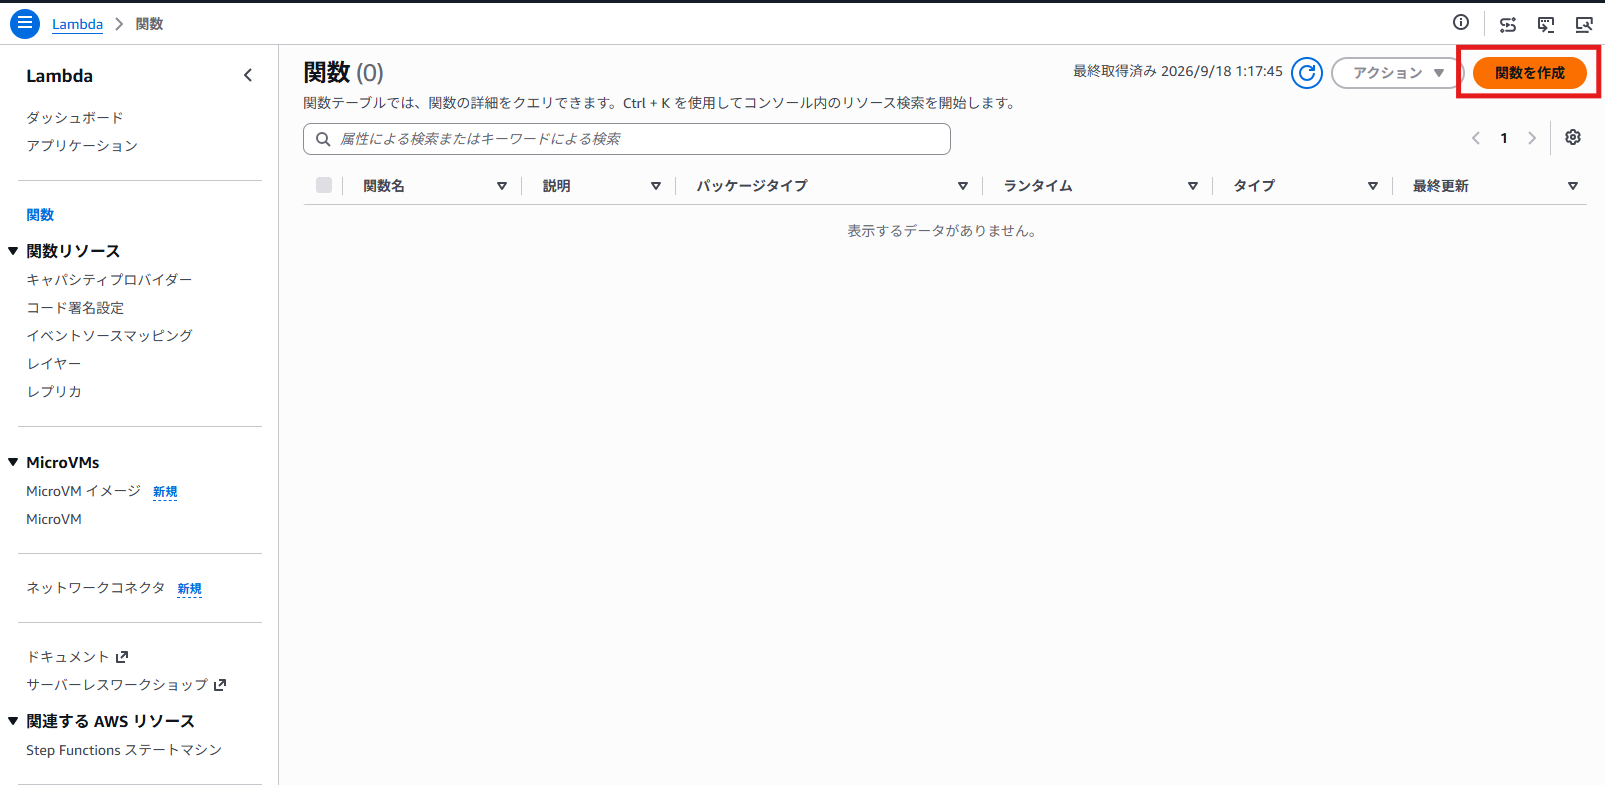Open キャパシティプロバイダー

click(x=109, y=280)
